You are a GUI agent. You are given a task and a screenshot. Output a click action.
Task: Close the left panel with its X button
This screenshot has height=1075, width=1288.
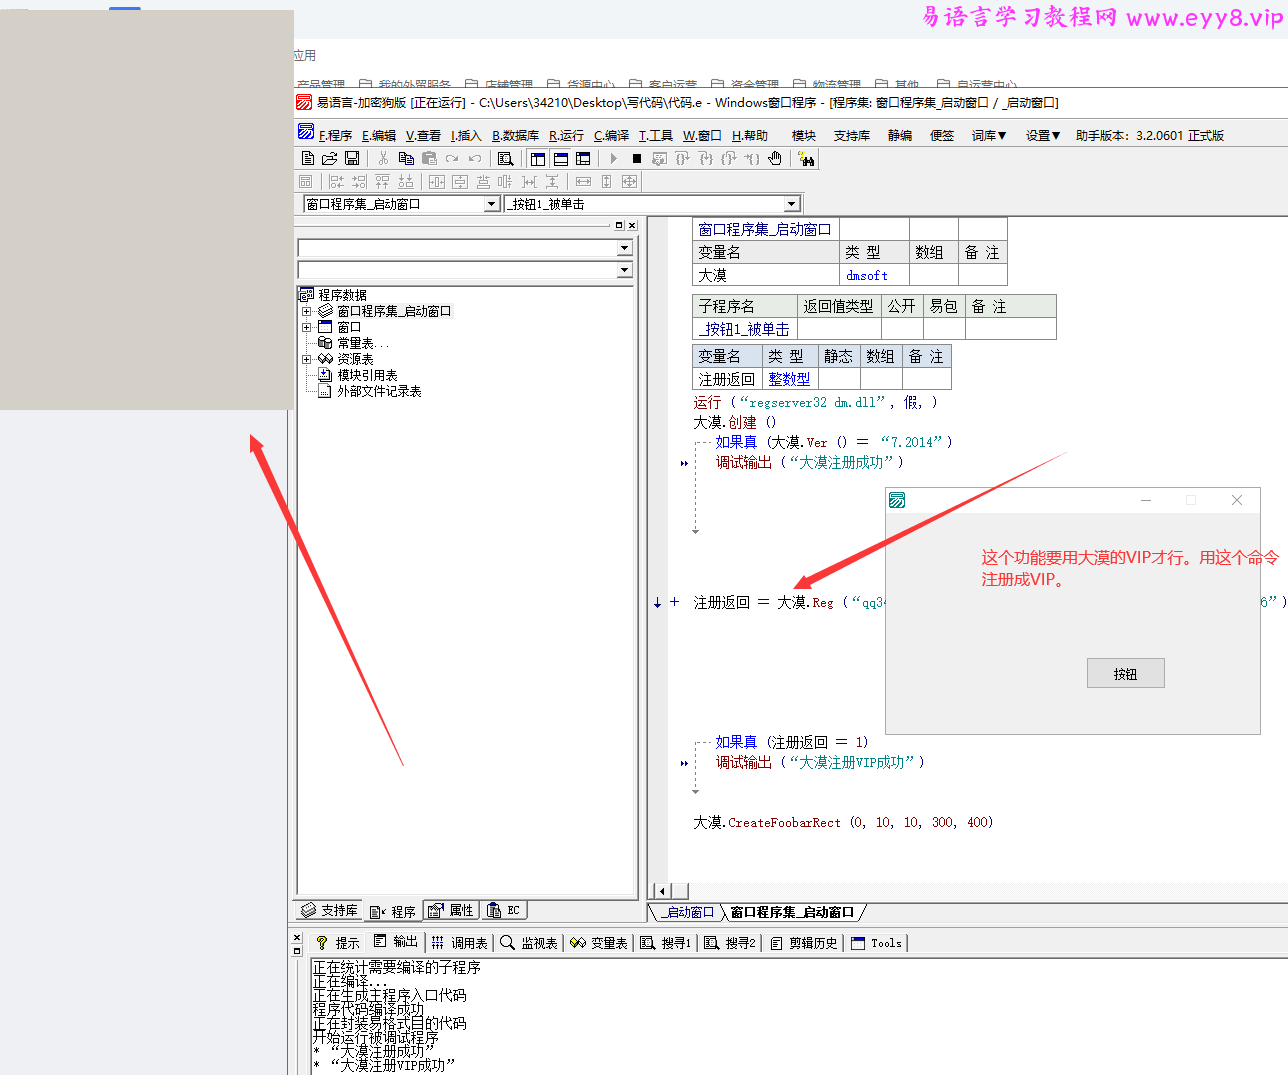click(632, 225)
